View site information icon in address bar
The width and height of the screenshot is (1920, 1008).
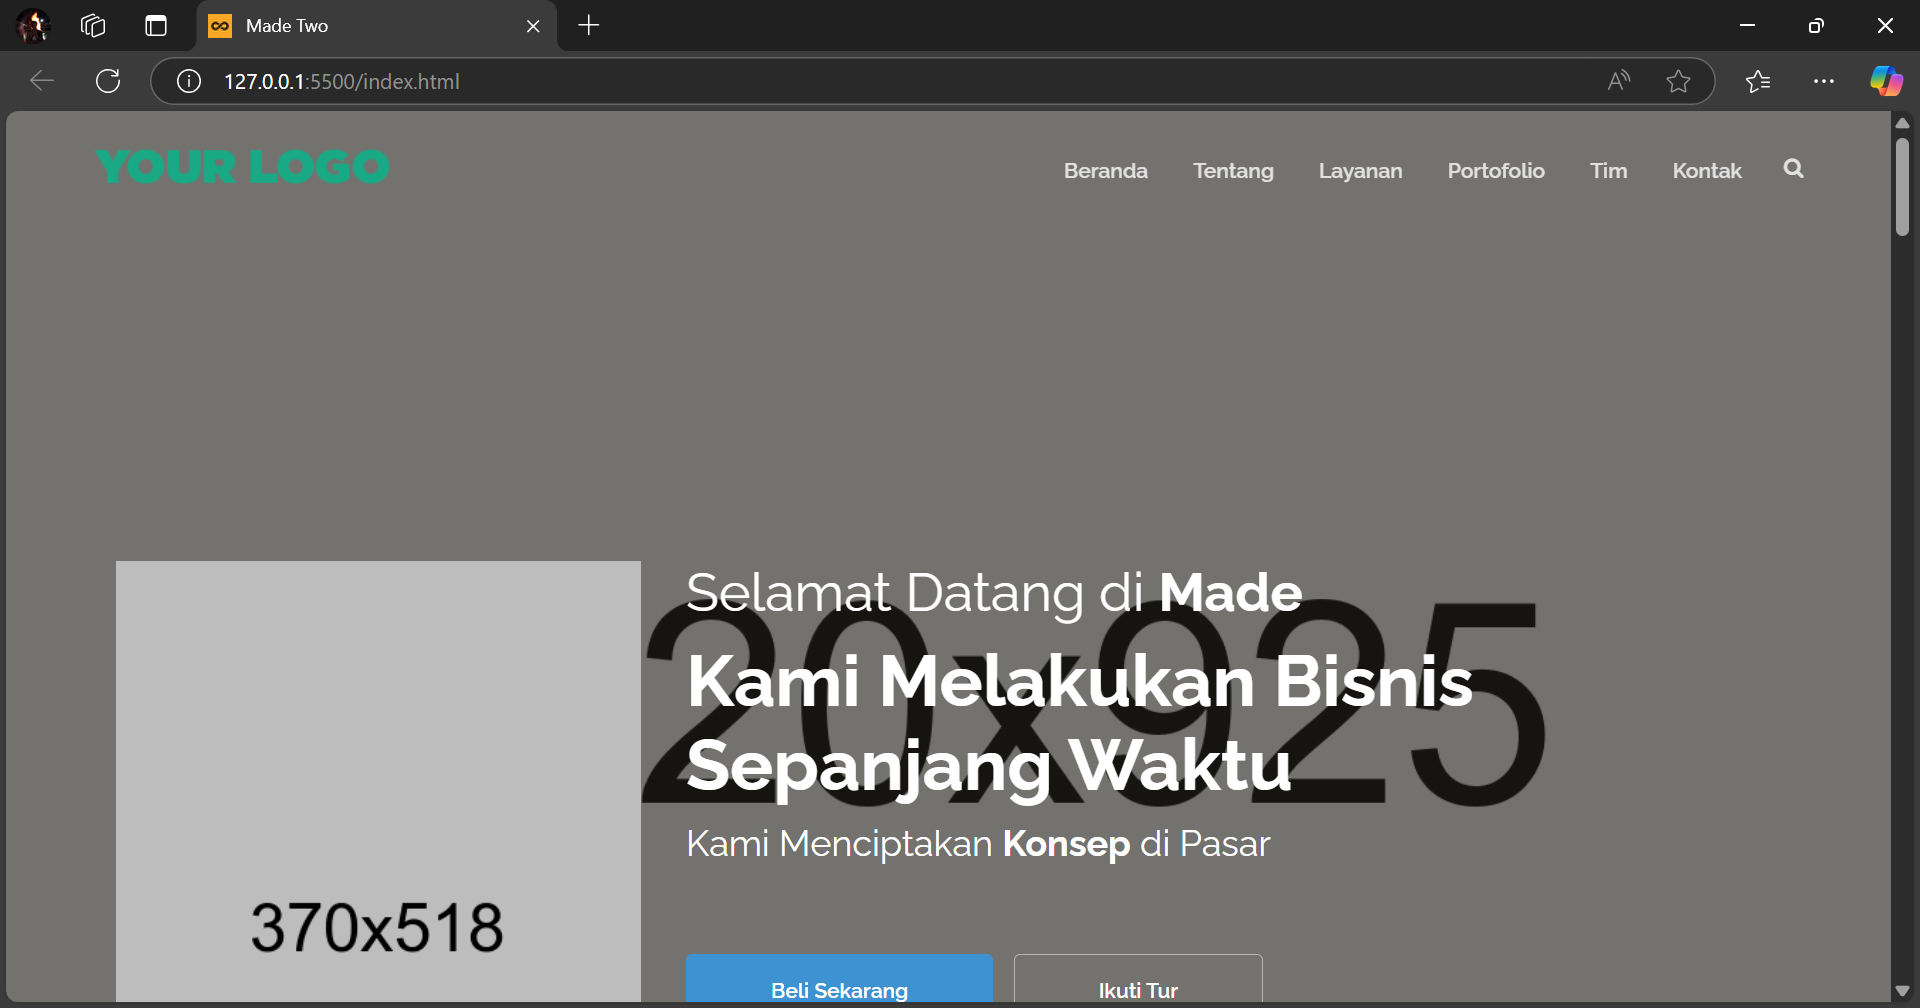[189, 81]
